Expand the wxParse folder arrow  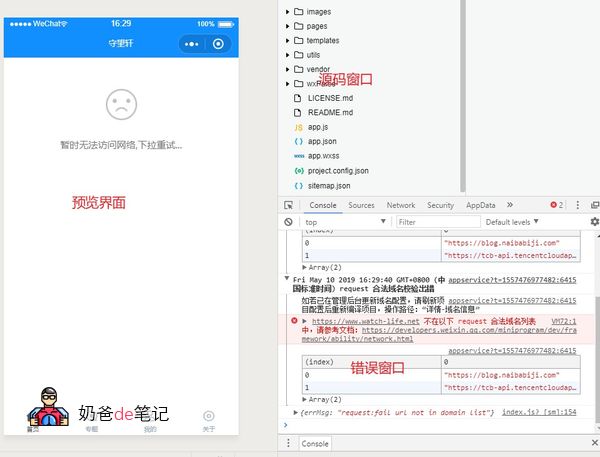pyautogui.click(x=287, y=83)
